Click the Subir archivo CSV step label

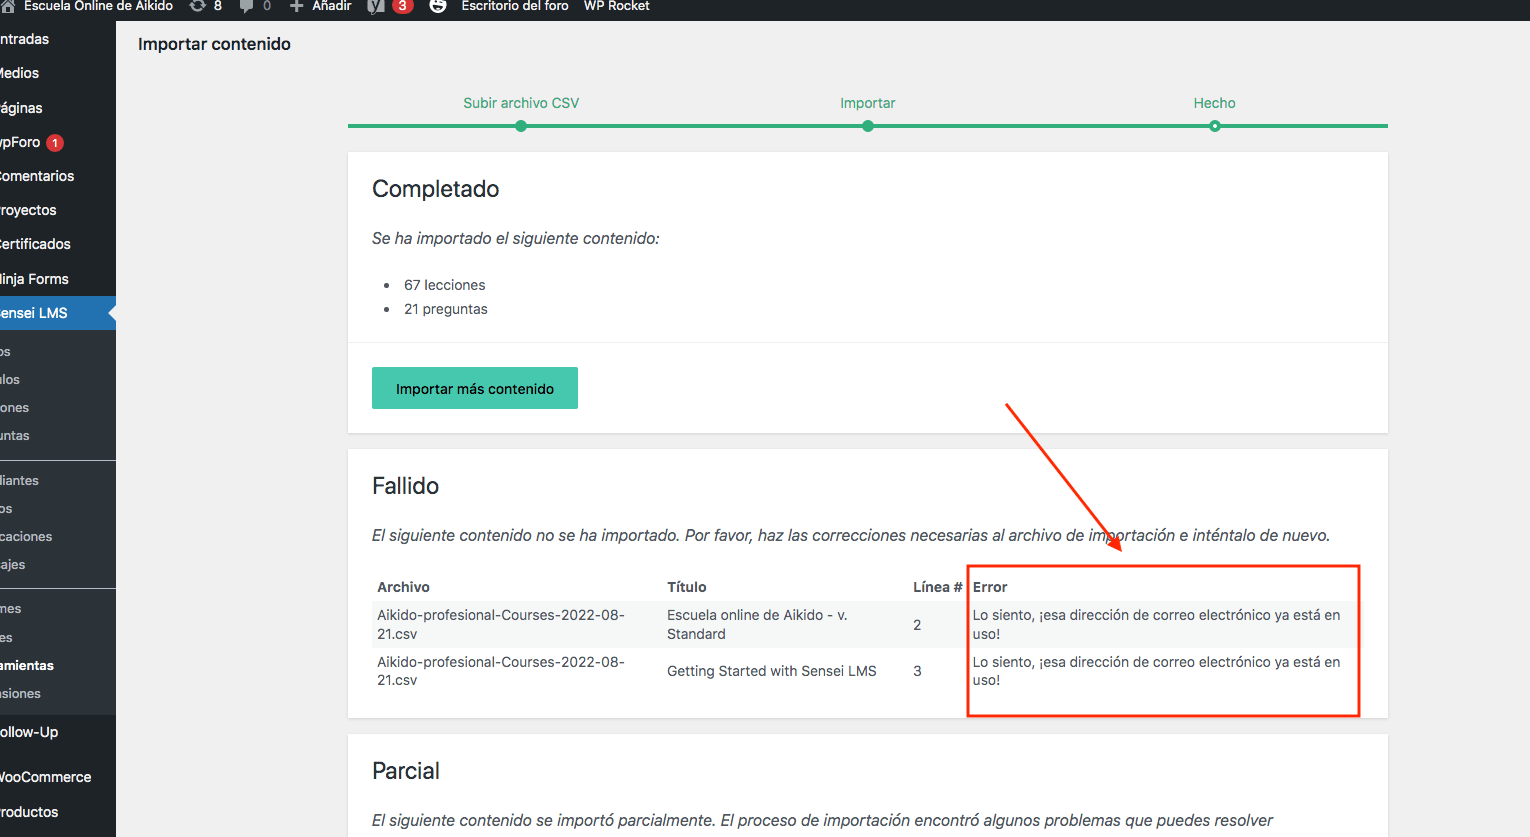(521, 103)
